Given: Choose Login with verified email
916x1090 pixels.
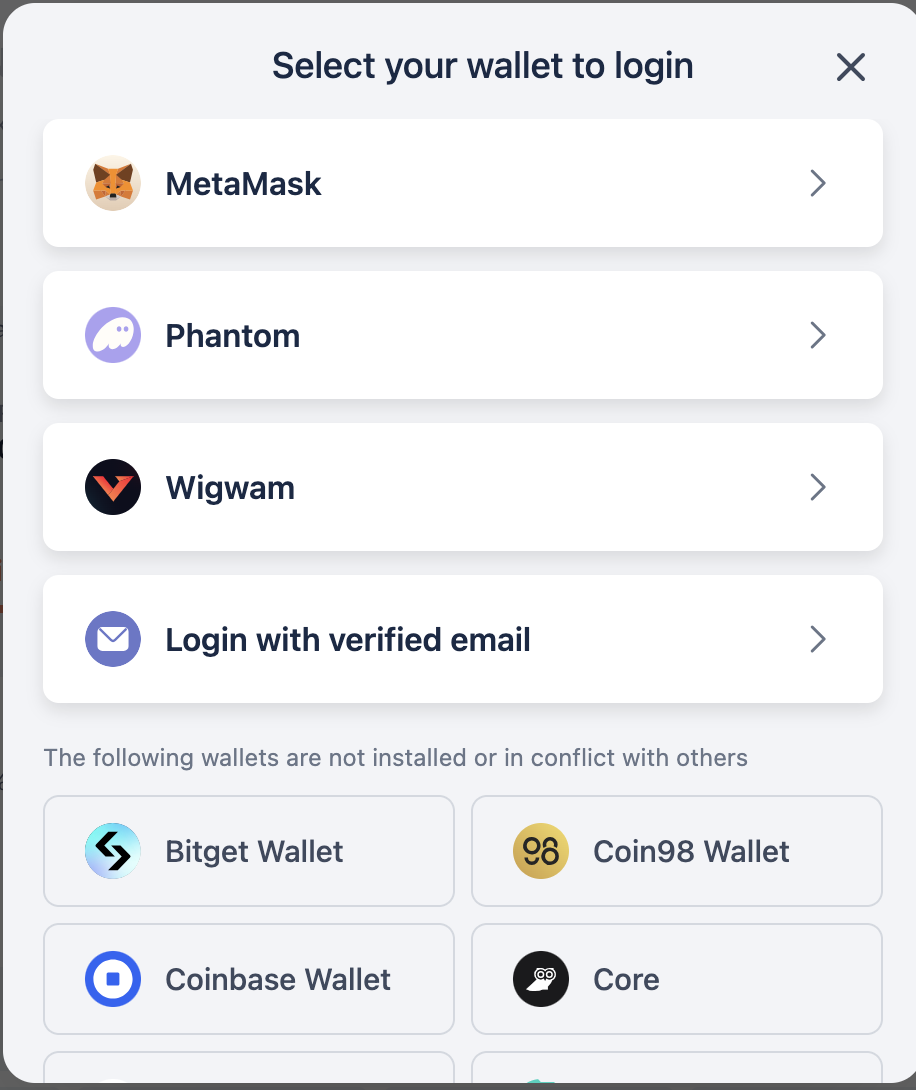Looking at the screenshot, I should (347, 640).
